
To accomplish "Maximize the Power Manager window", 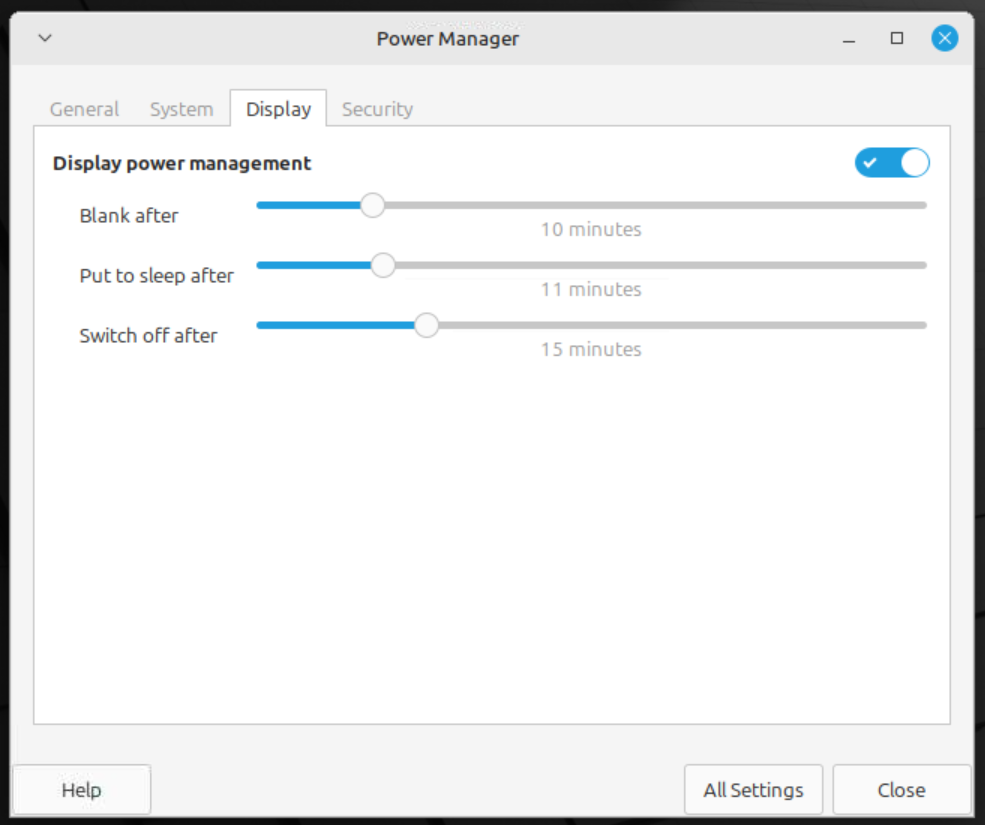I will click(x=896, y=38).
